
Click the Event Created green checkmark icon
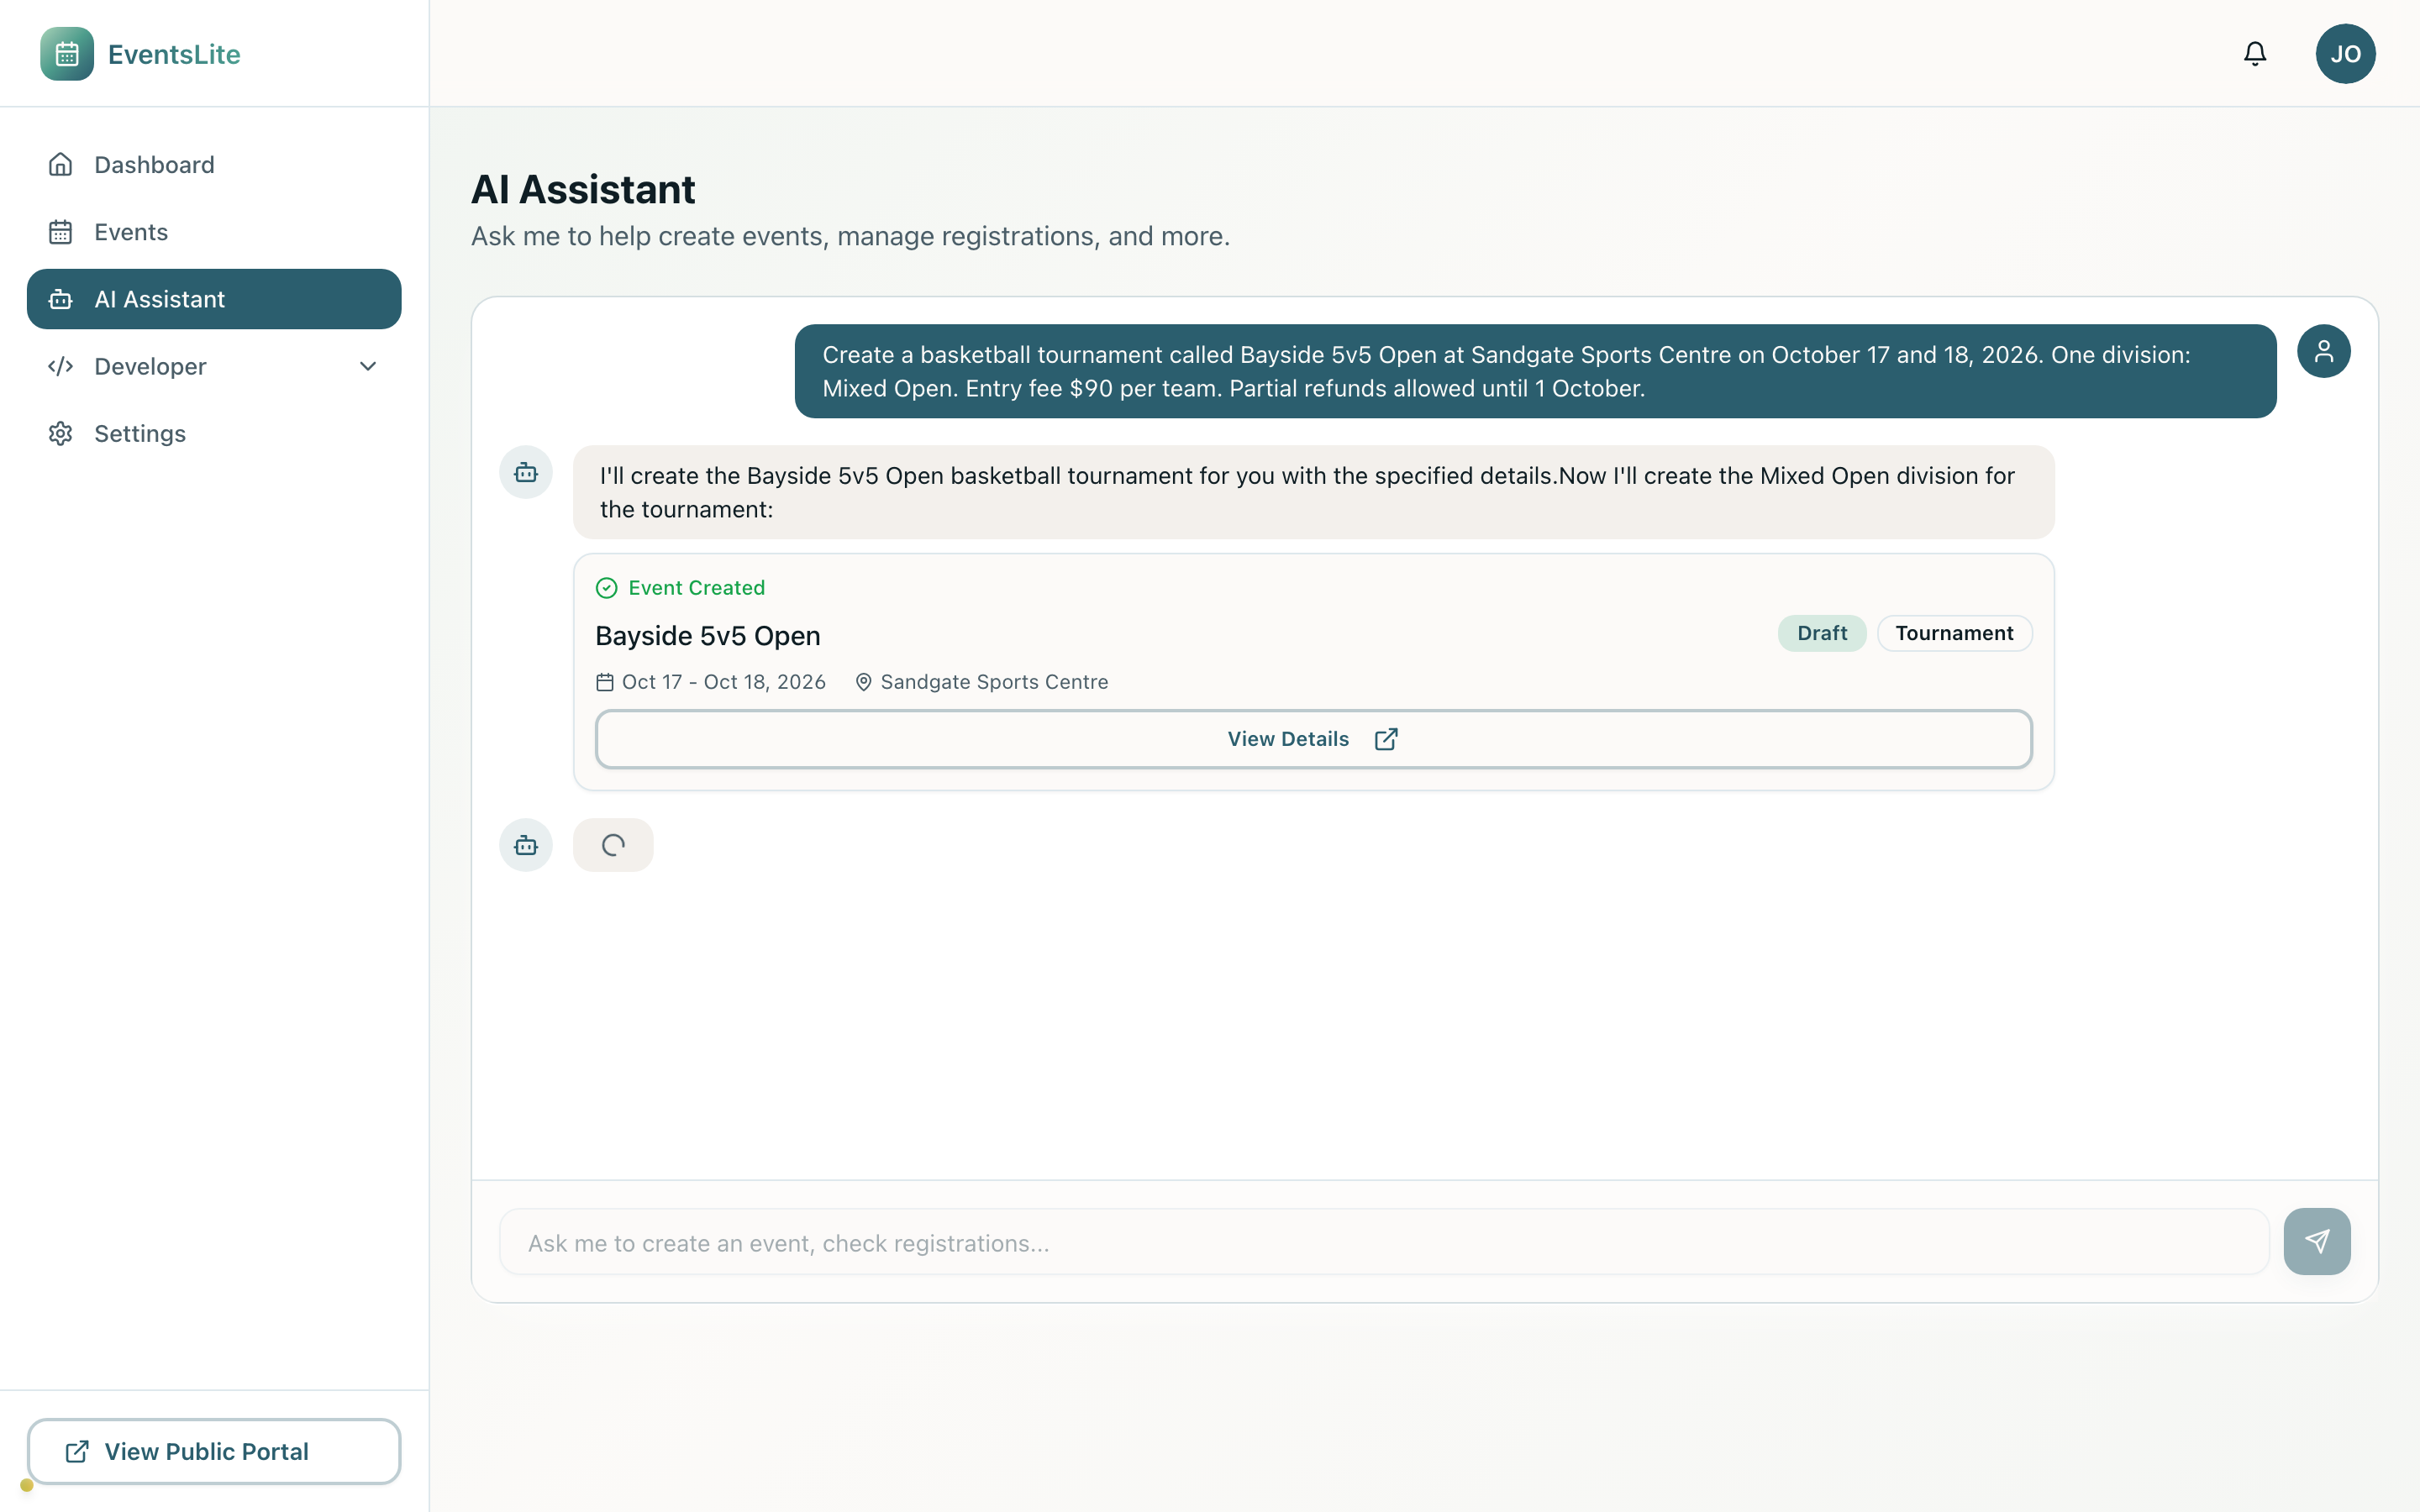606,588
